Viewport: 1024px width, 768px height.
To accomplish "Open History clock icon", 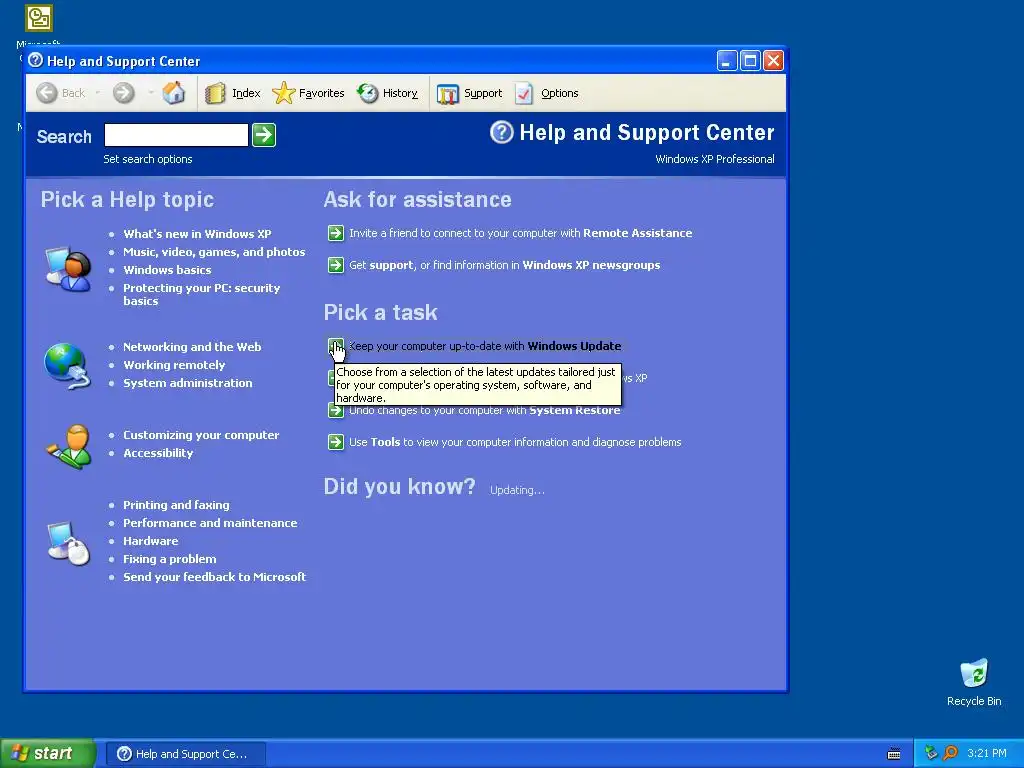I will coord(368,93).
